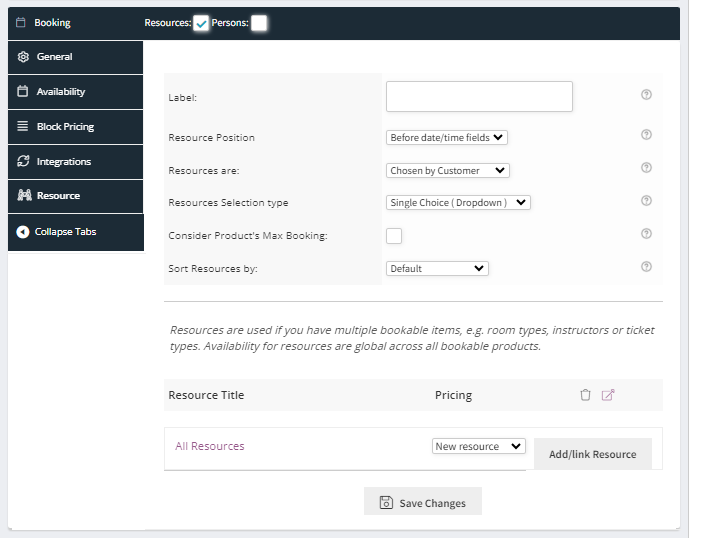
Task: Click help icon for Consider Product's Max Booking
Action: pyautogui.click(x=646, y=233)
